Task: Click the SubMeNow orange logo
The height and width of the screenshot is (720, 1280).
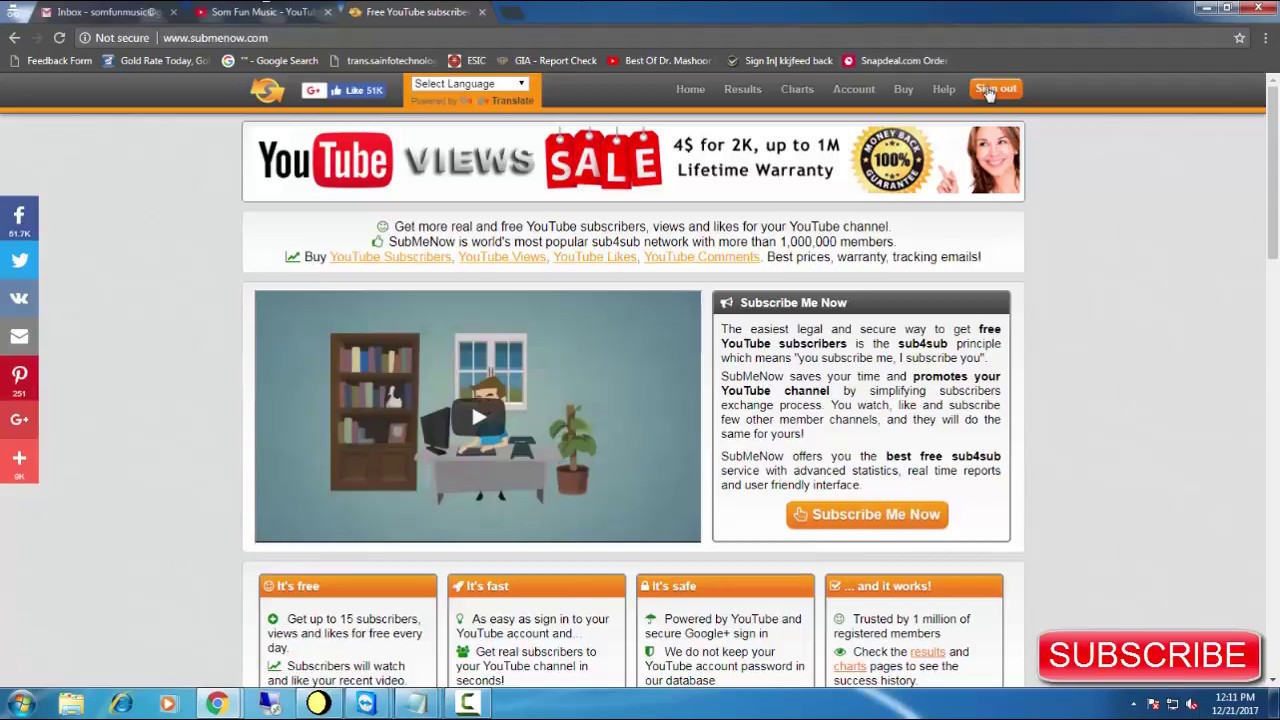Action: tap(267, 90)
